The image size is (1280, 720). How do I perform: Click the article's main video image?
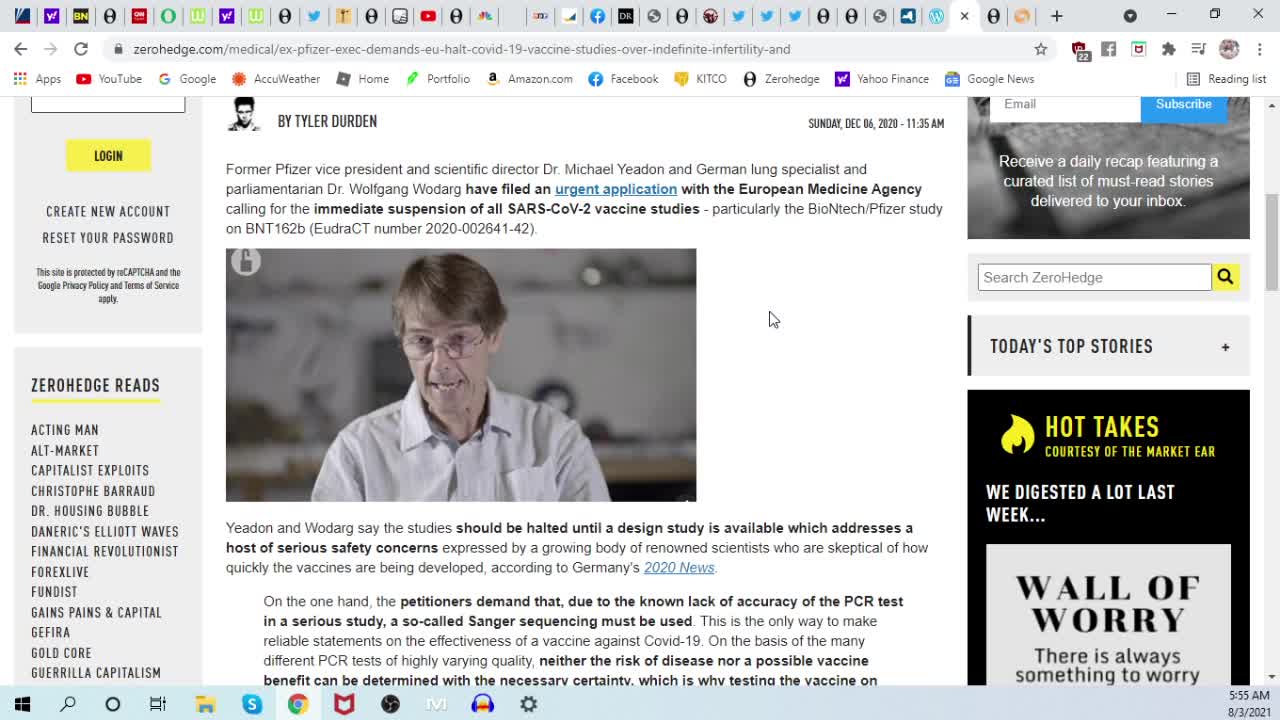(x=461, y=375)
